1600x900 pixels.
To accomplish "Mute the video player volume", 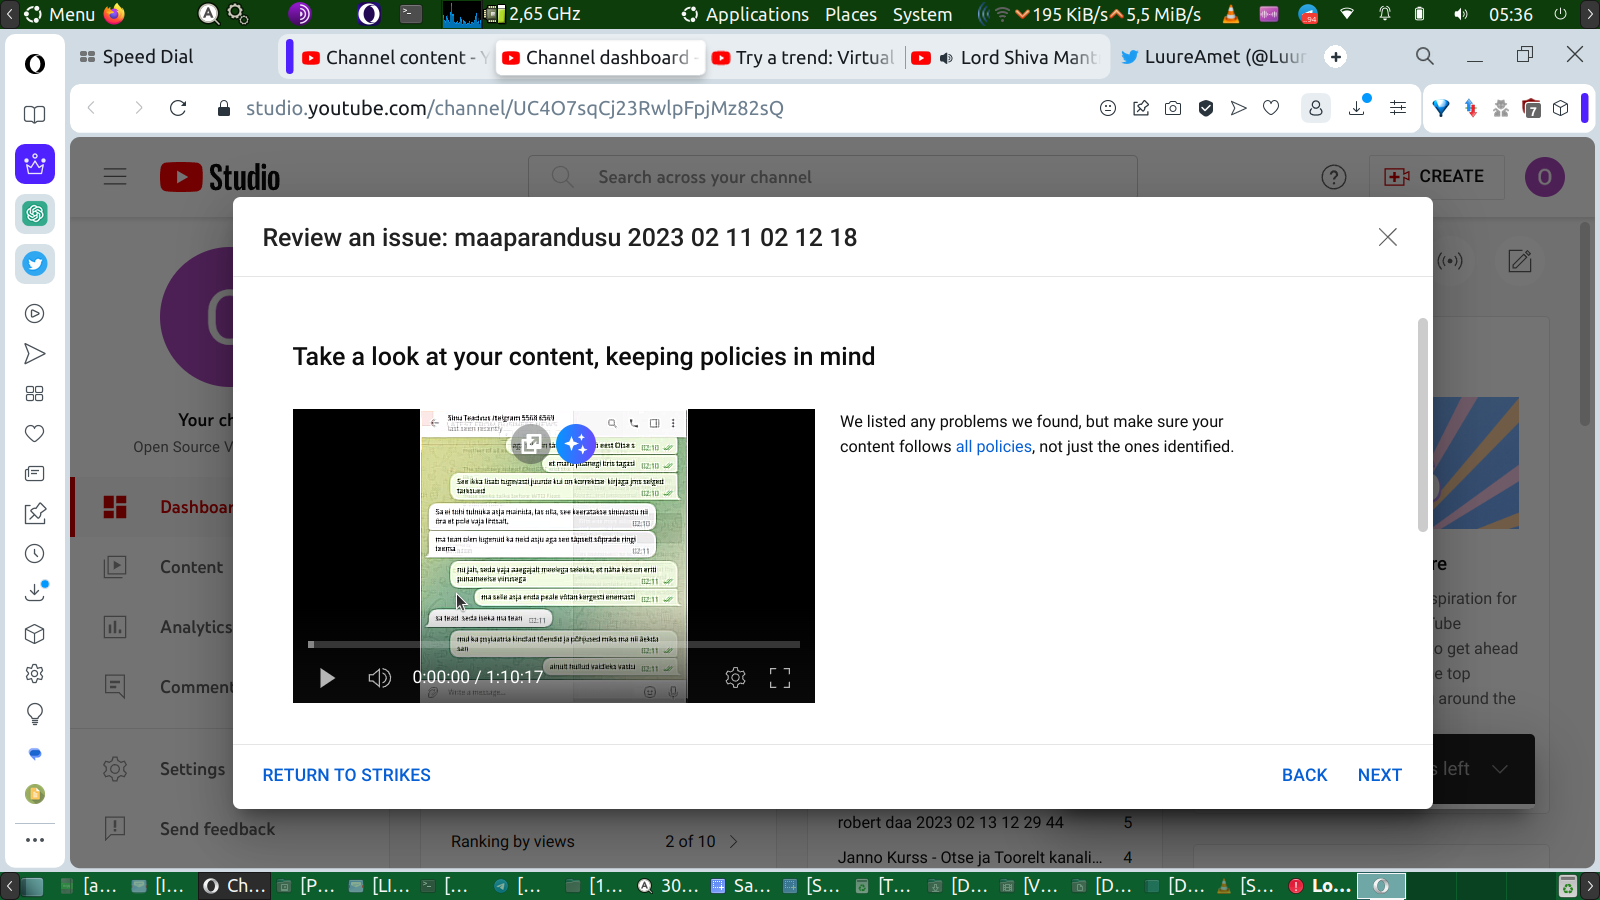I will pyautogui.click(x=379, y=678).
